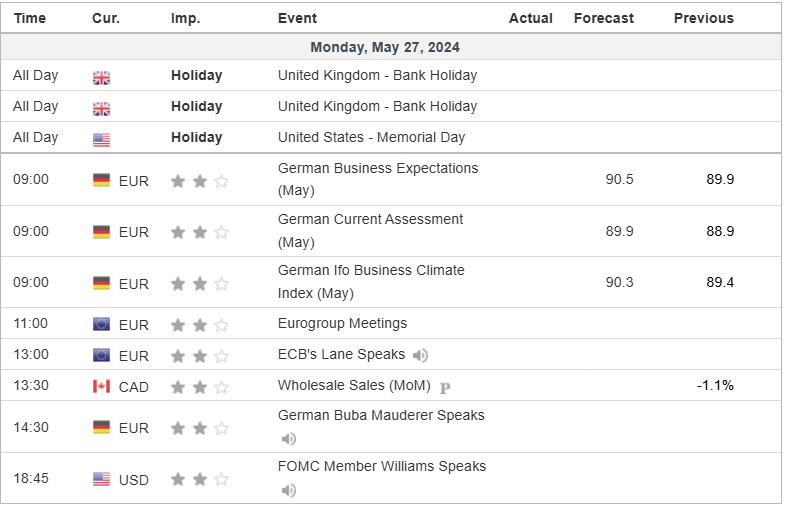This screenshot has height=511, width=793.
Task: Click the Forecast column header
Action: 603,18
